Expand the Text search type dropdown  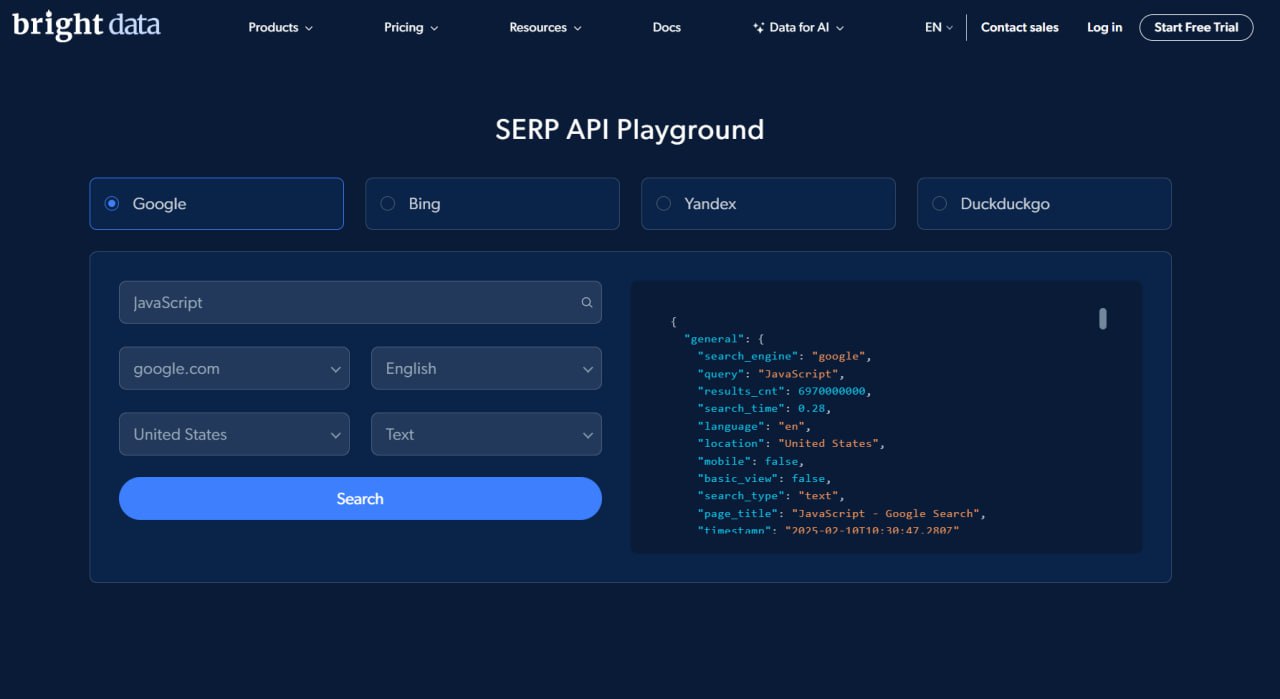click(486, 434)
